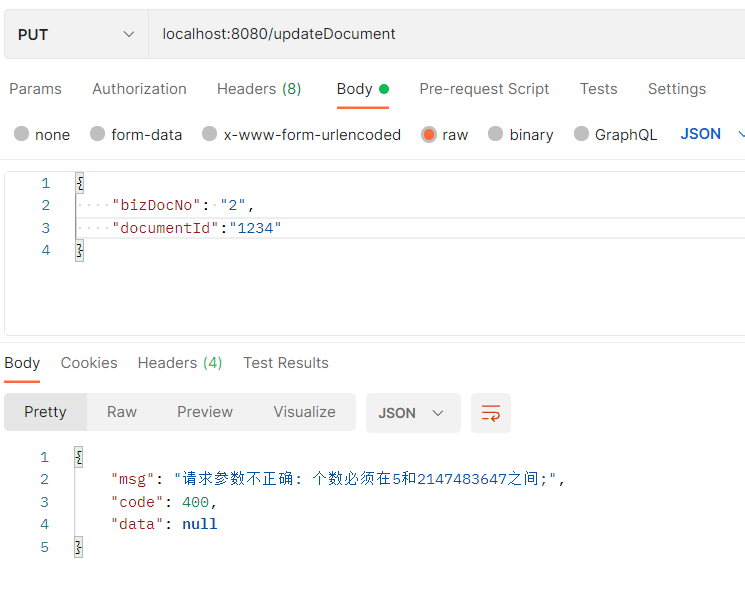Collapse the request JSON opening brace
Viewport: 745px width, 591px height.
point(80,183)
